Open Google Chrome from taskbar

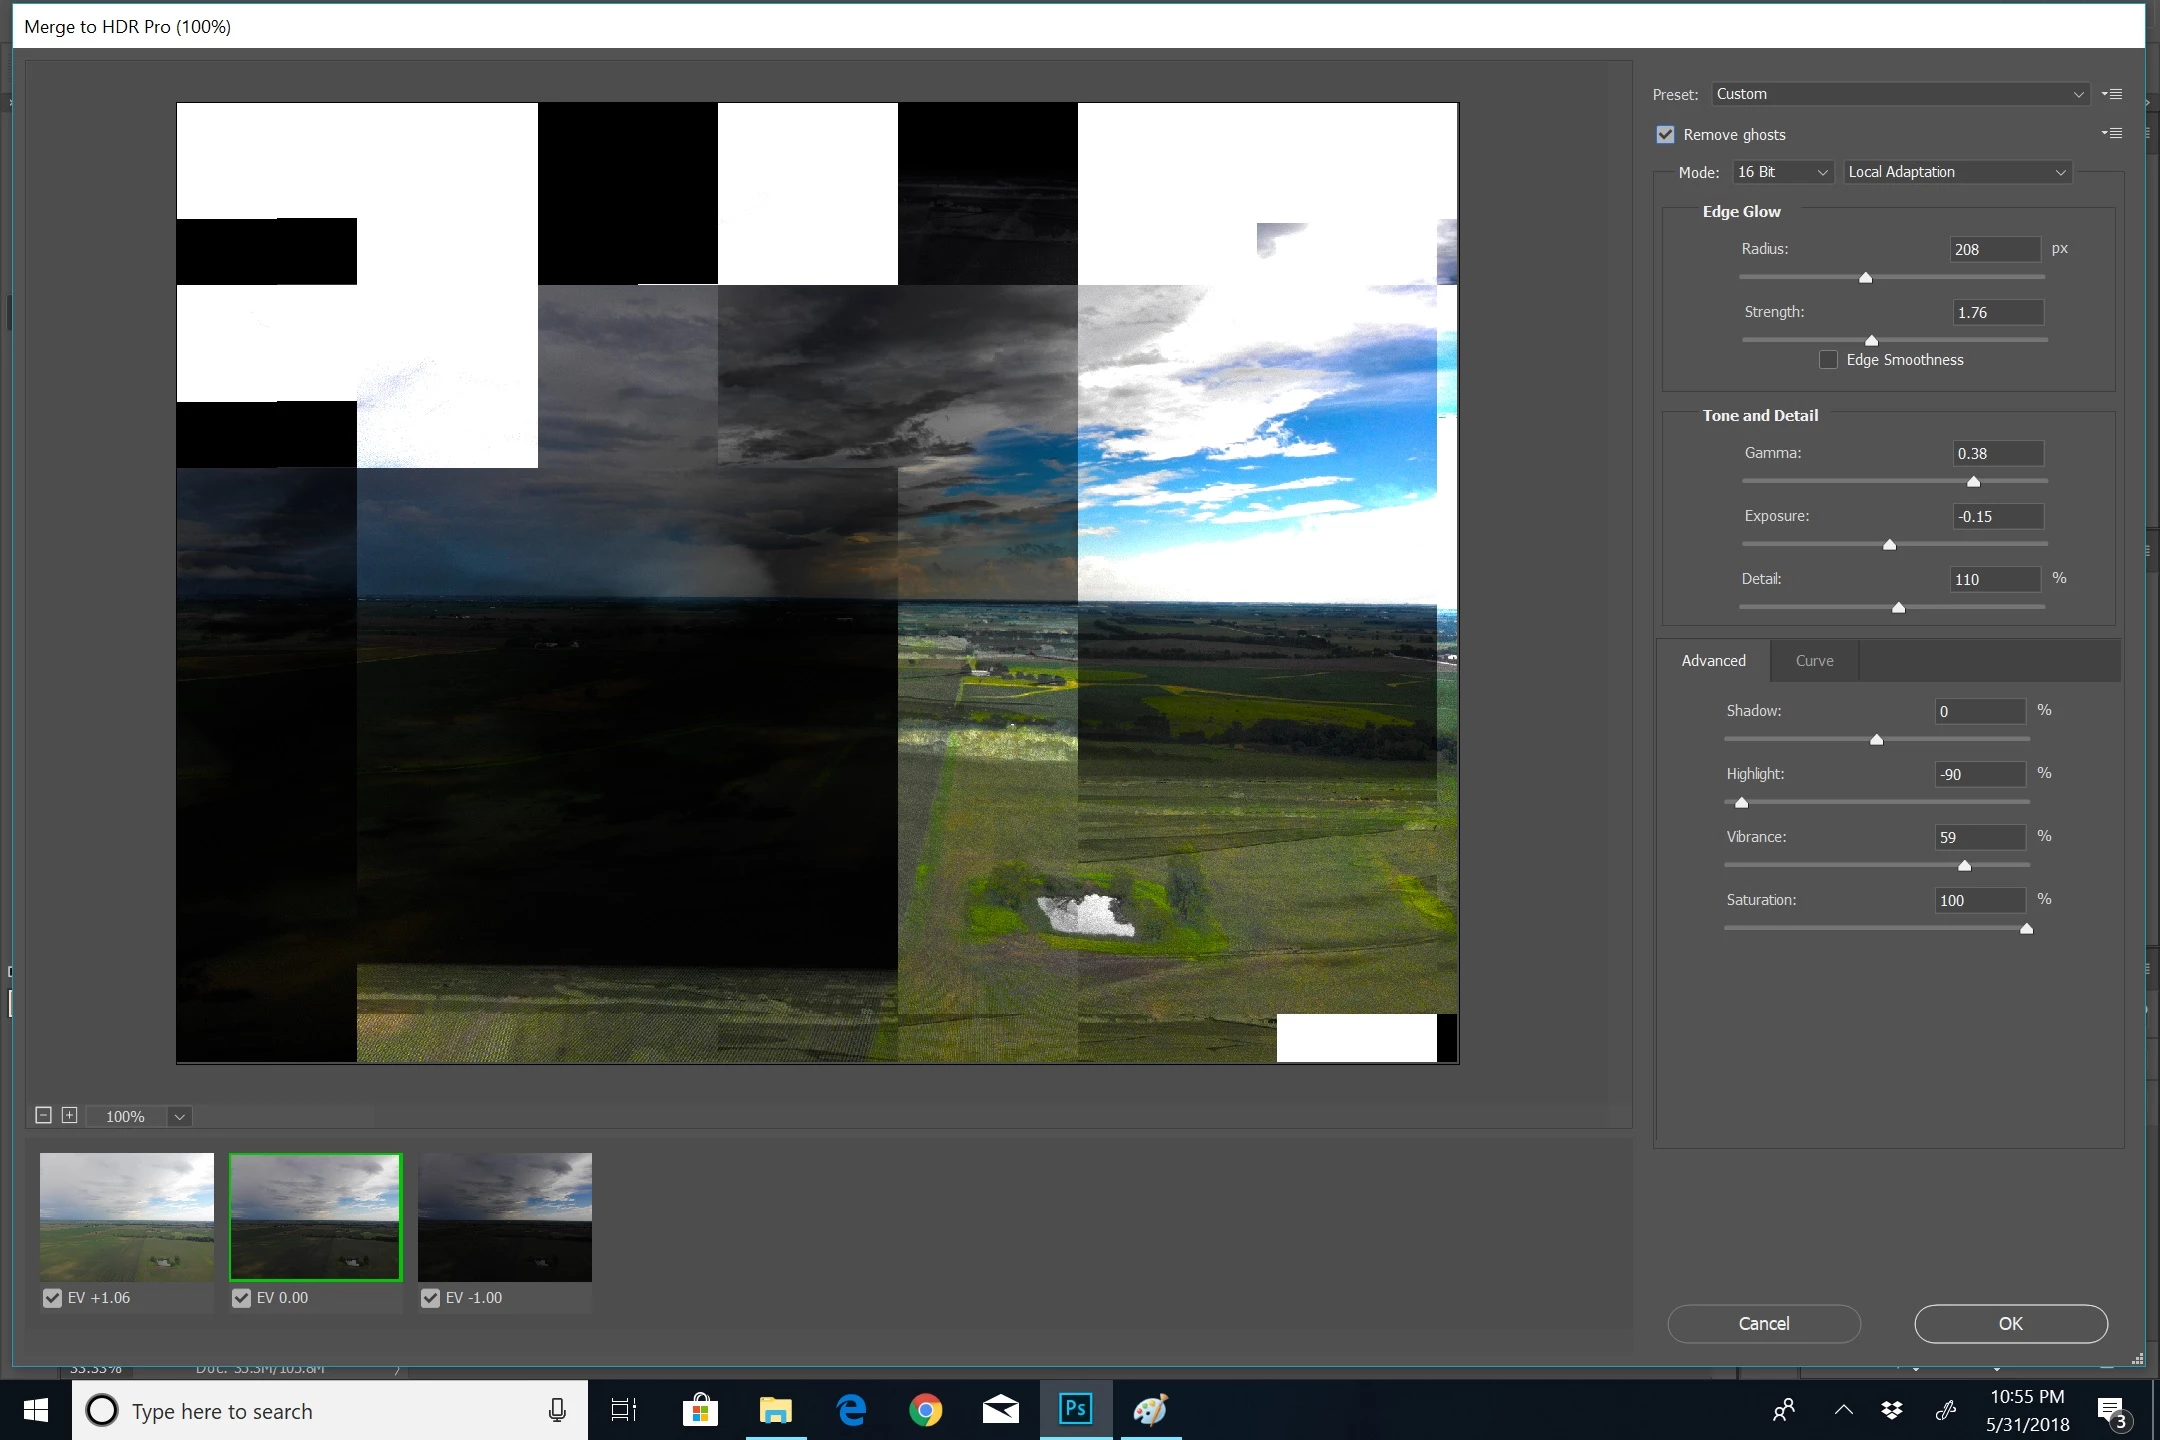coord(925,1410)
